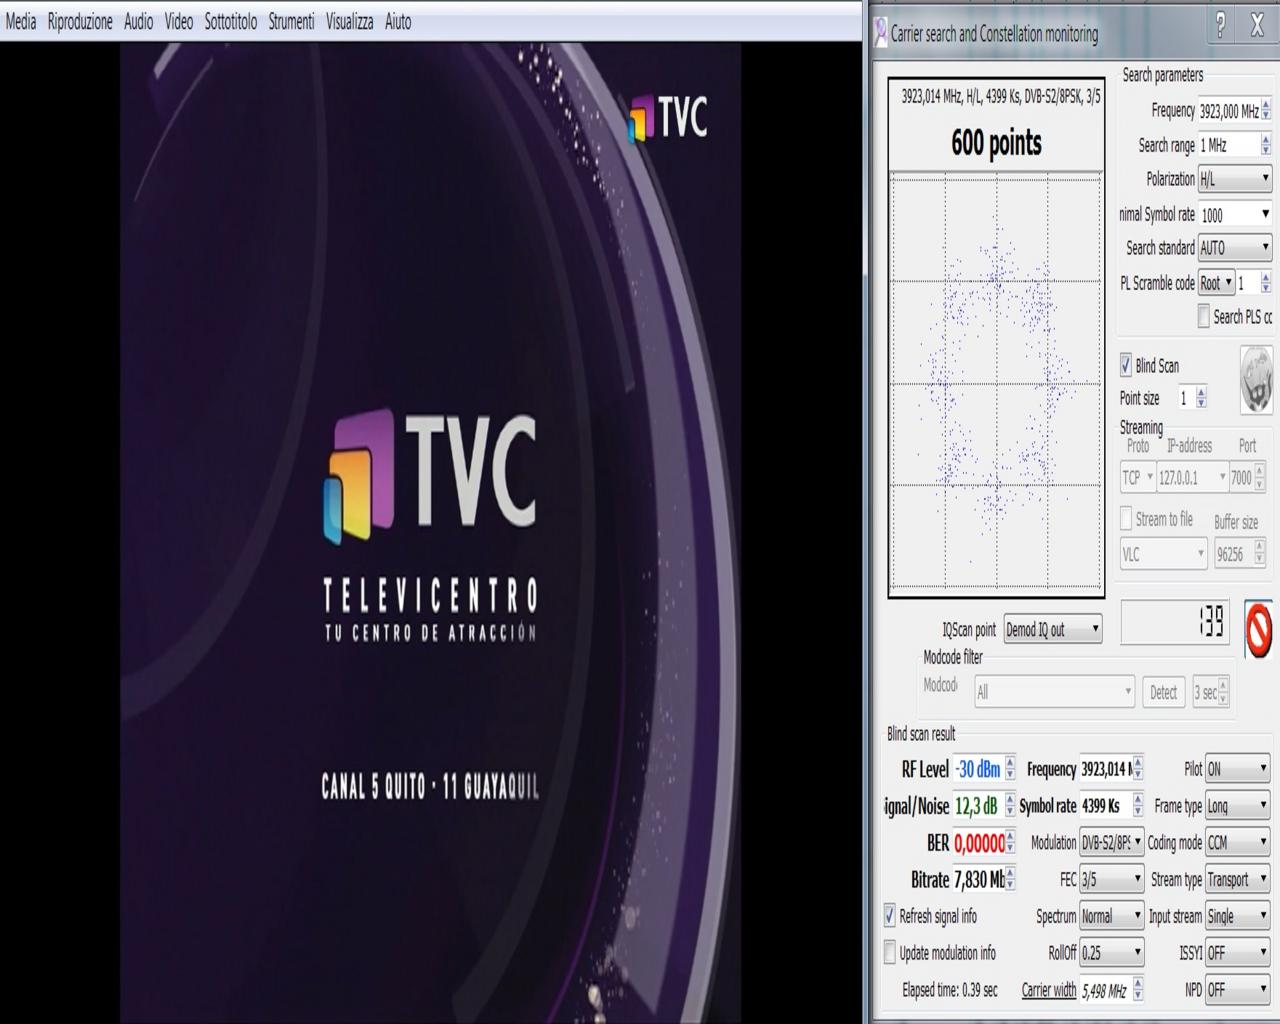The width and height of the screenshot is (1280, 1024).
Task: Enable the Search PLS code checkbox
Action: click(1204, 317)
